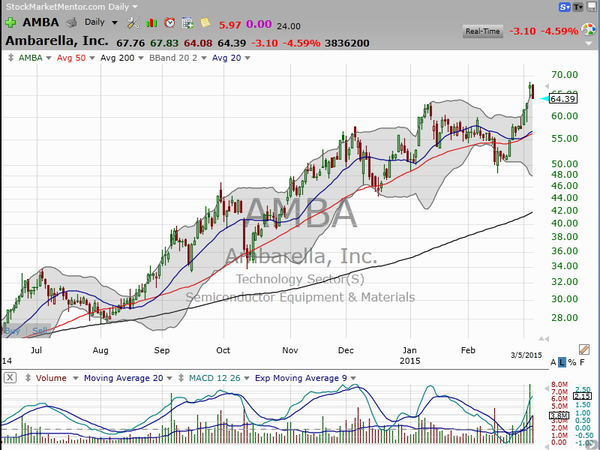
Task: Click the 67.83 high price value
Action: coord(164,43)
